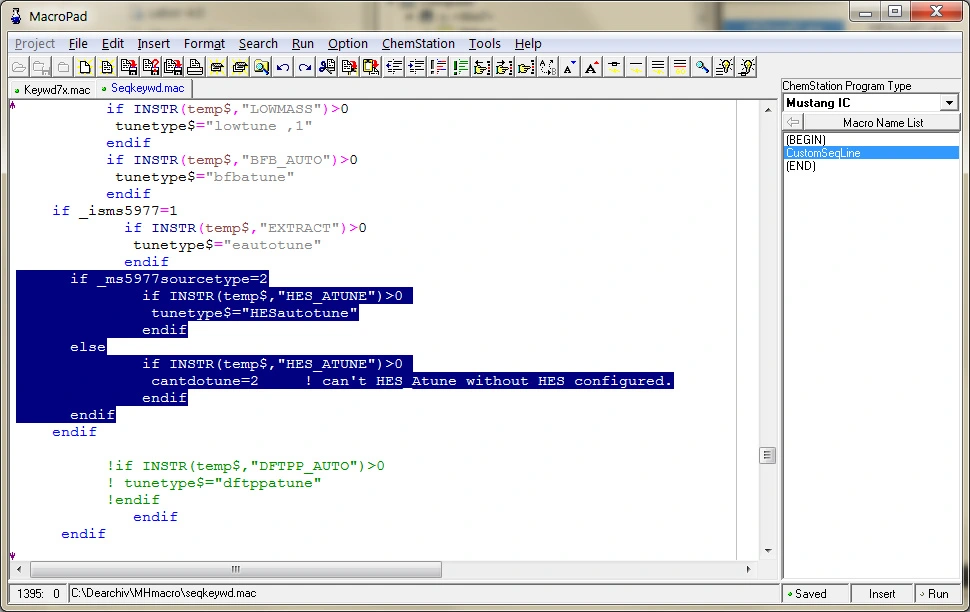The width and height of the screenshot is (970, 612).
Task: Expand the ChemStation Program Type dropdown
Action: point(949,103)
